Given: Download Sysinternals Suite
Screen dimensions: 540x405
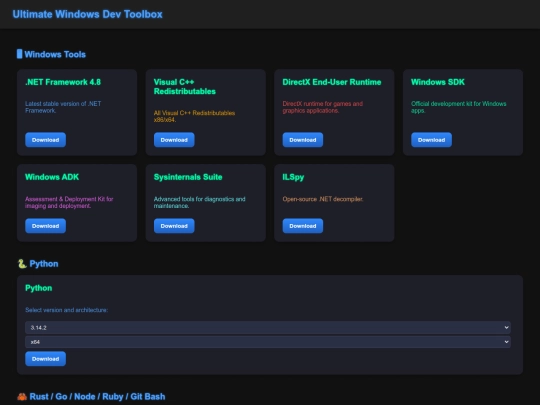Looking at the screenshot, I should (174, 226).
